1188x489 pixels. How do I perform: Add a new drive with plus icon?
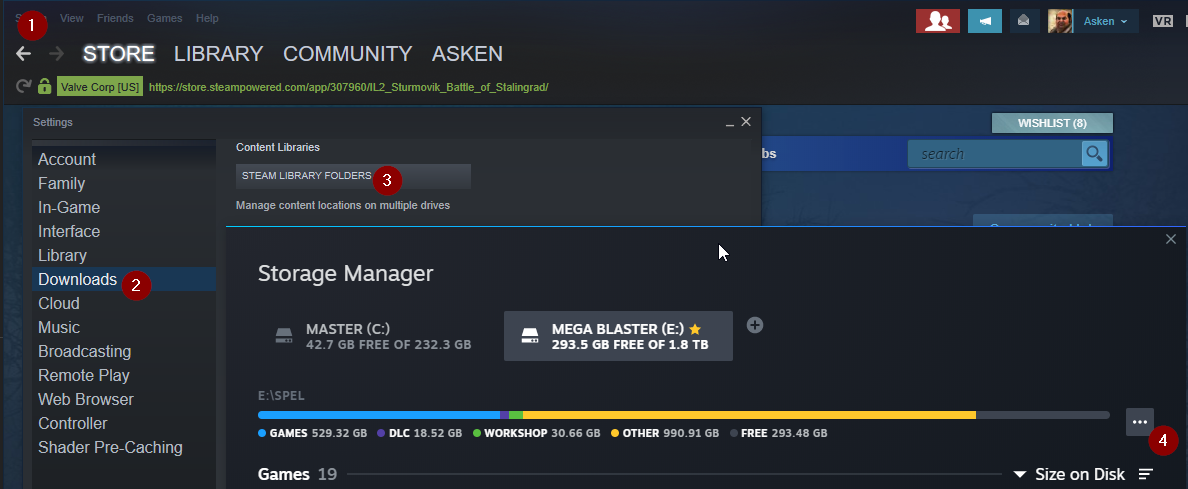pos(755,325)
